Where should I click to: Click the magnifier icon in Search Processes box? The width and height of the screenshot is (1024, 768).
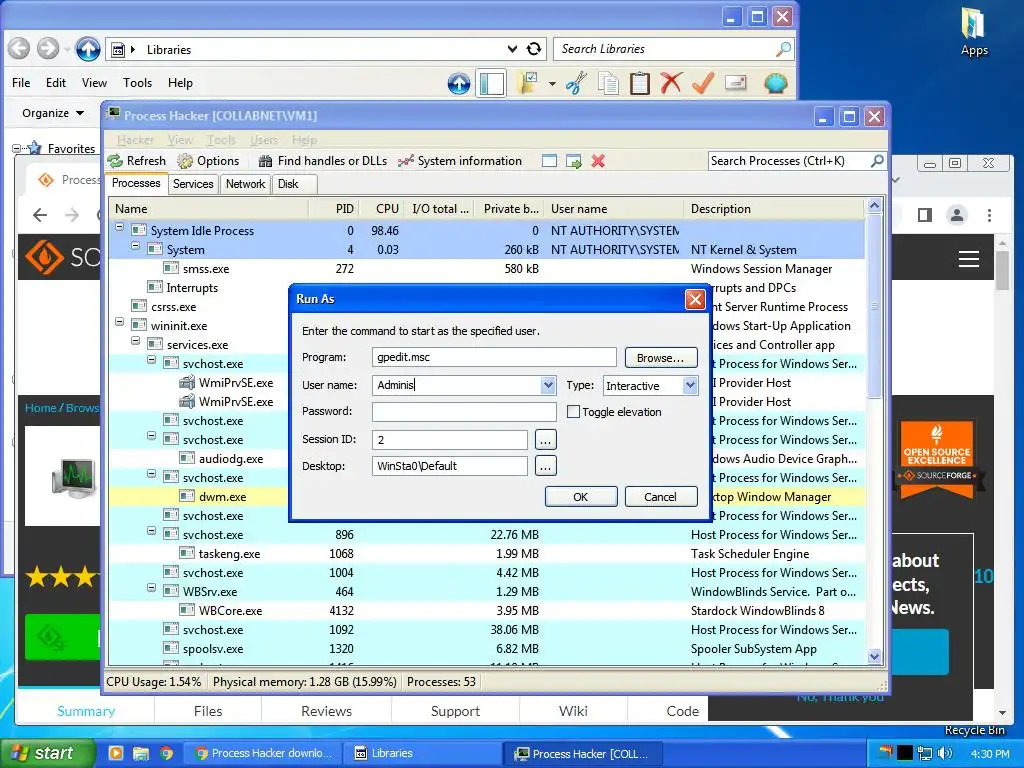[877, 161]
